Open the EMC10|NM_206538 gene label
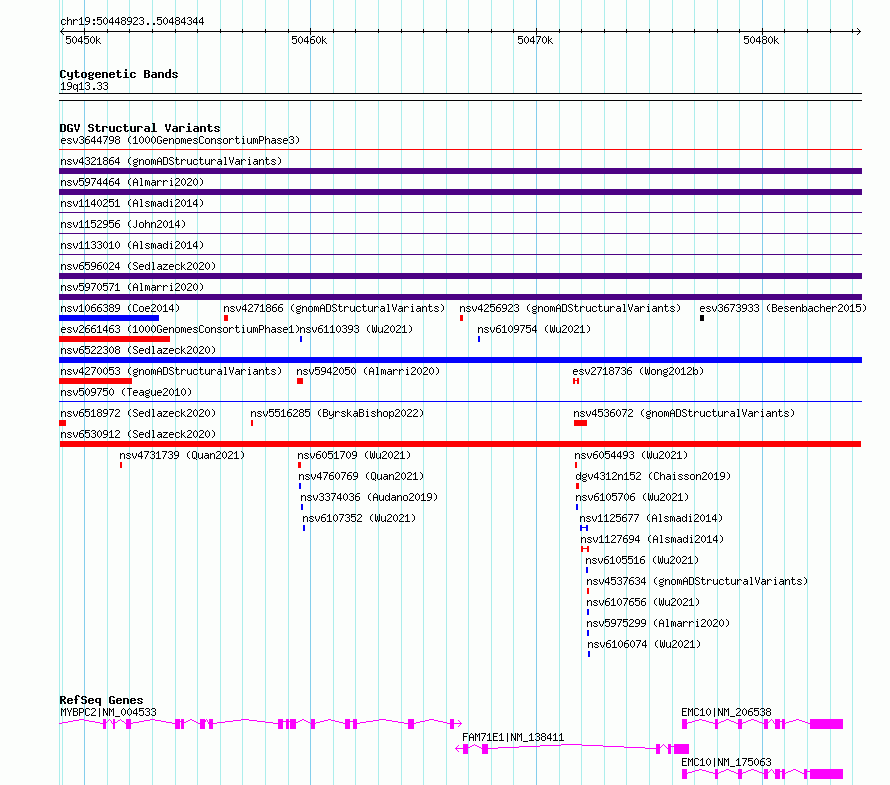The height and width of the screenshot is (785, 890). click(727, 712)
